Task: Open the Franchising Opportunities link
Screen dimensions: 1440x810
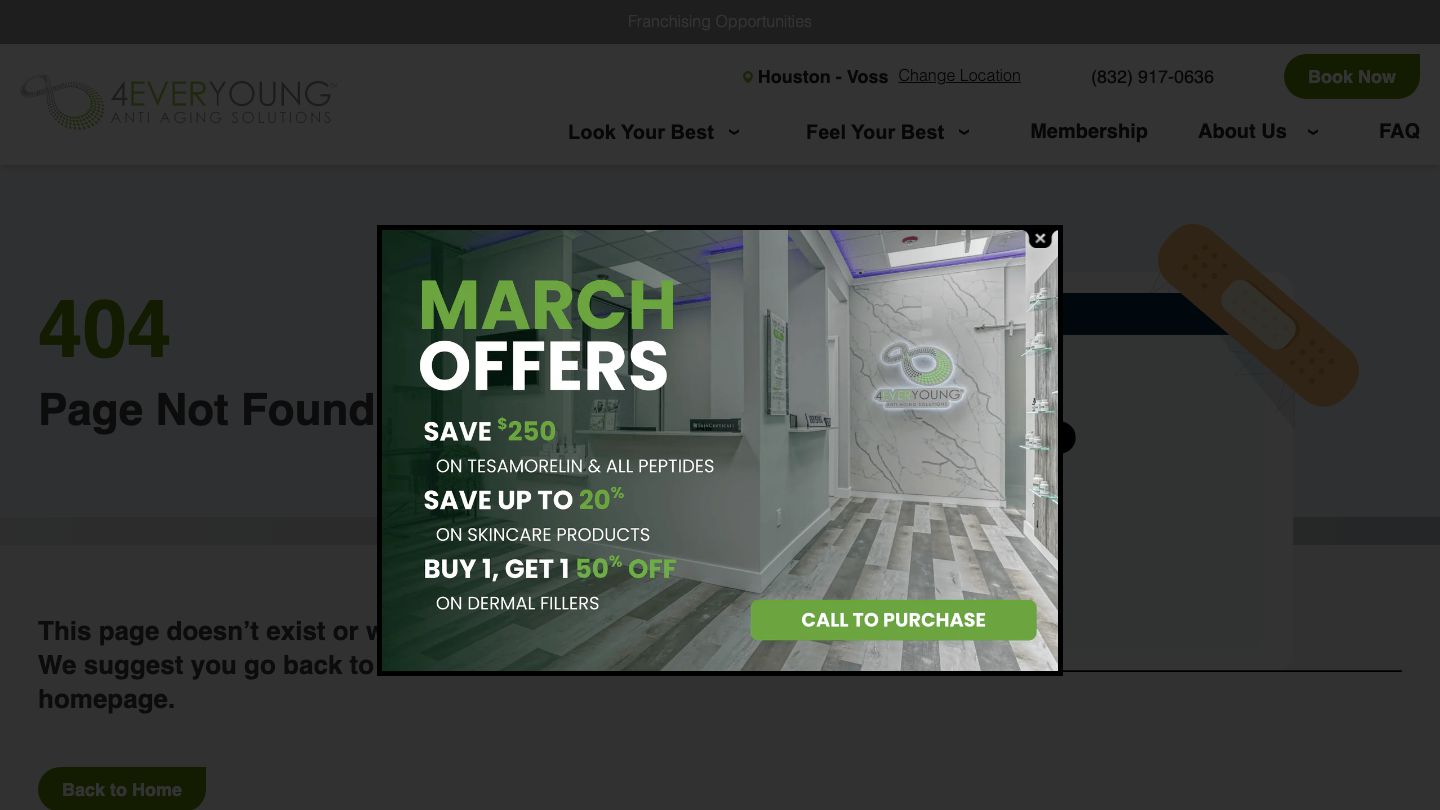Action: point(719,21)
